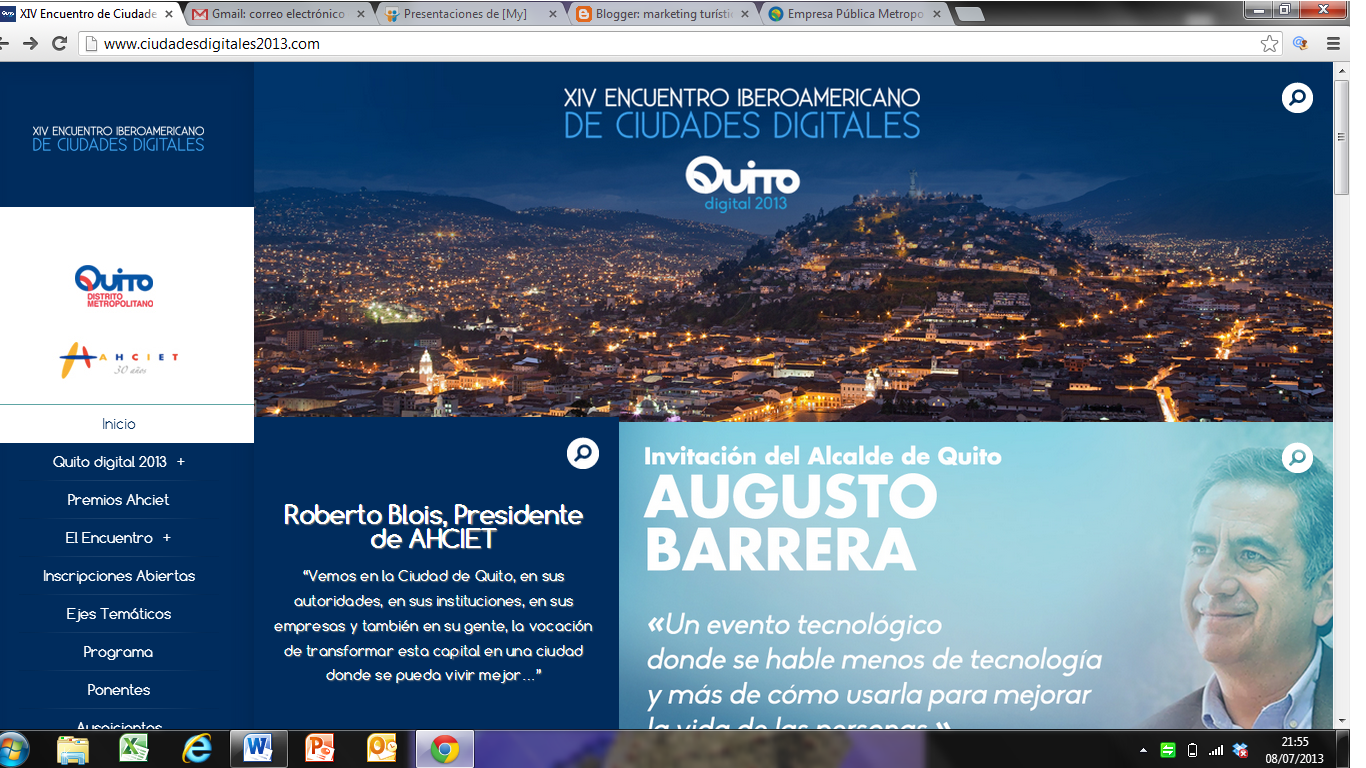Screen dimensions: 1366x768
Task: Reload the current page
Action: (x=59, y=43)
